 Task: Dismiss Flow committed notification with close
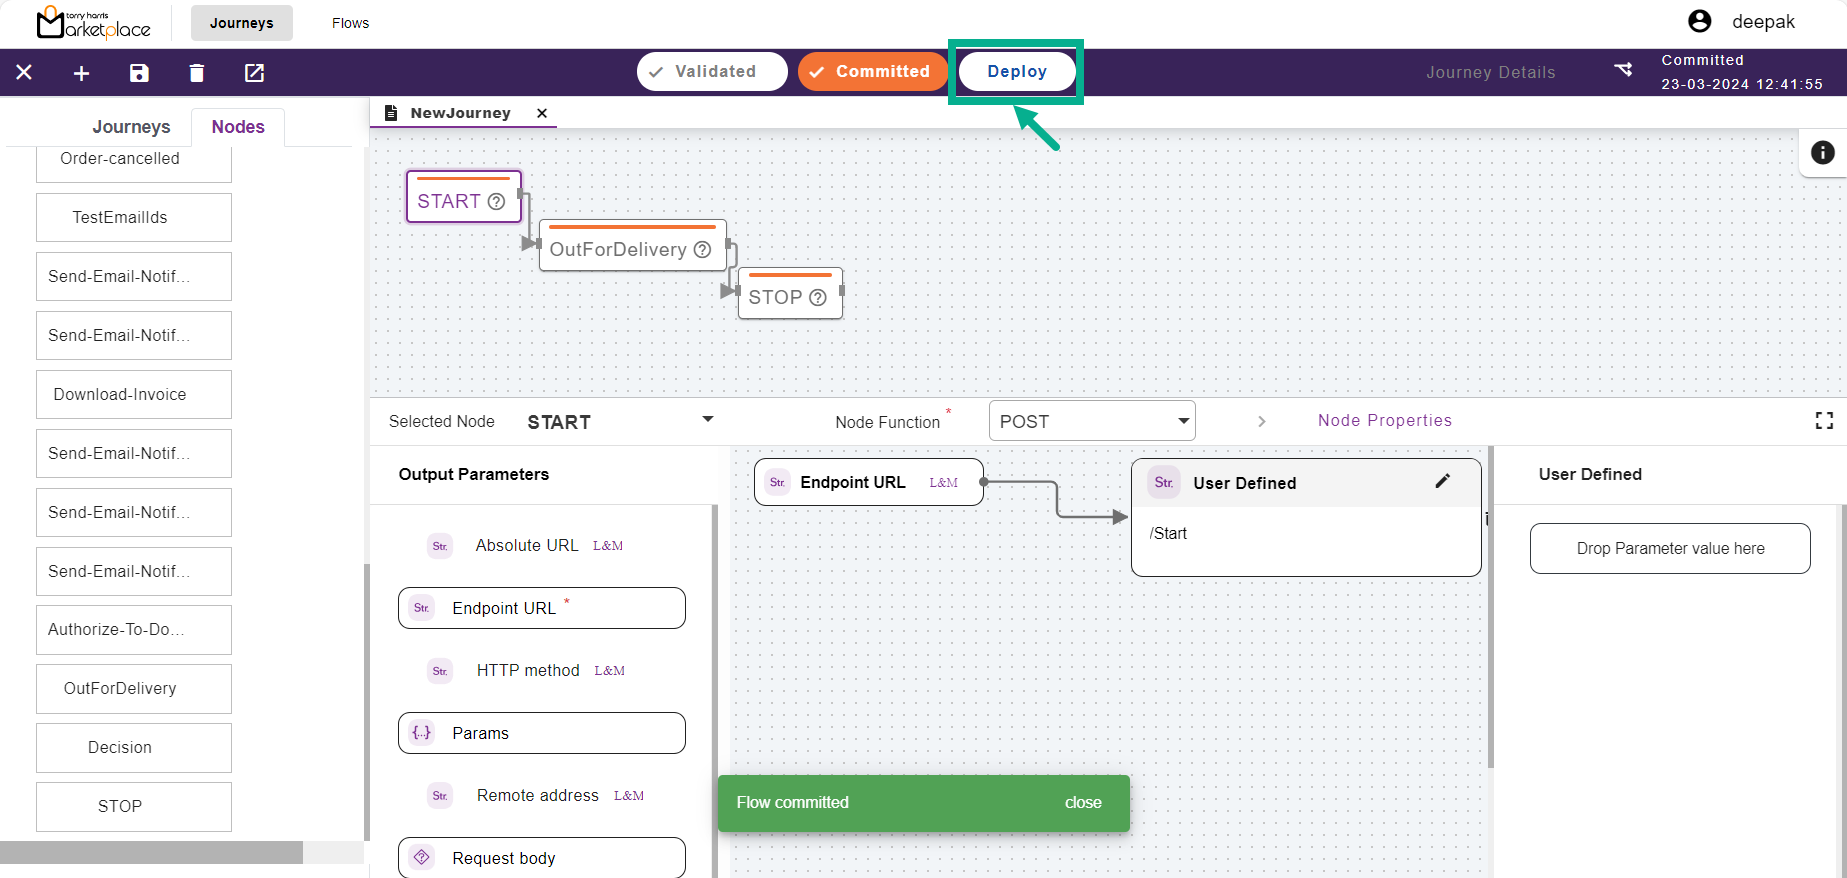(x=1082, y=803)
